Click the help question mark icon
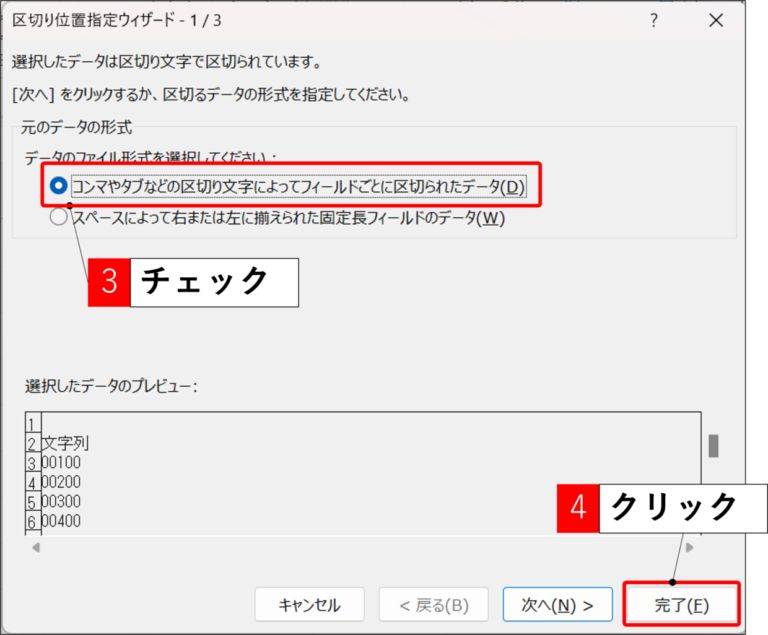768x635 pixels. 653,20
